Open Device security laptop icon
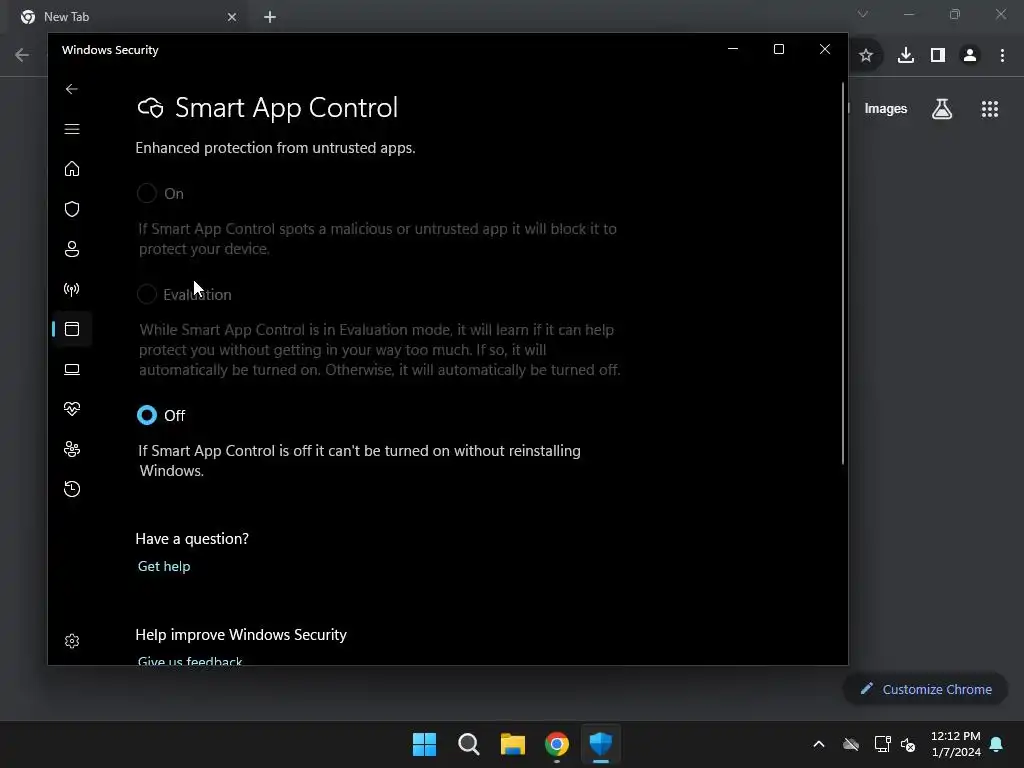This screenshot has width=1024, height=768. (72, 370)
